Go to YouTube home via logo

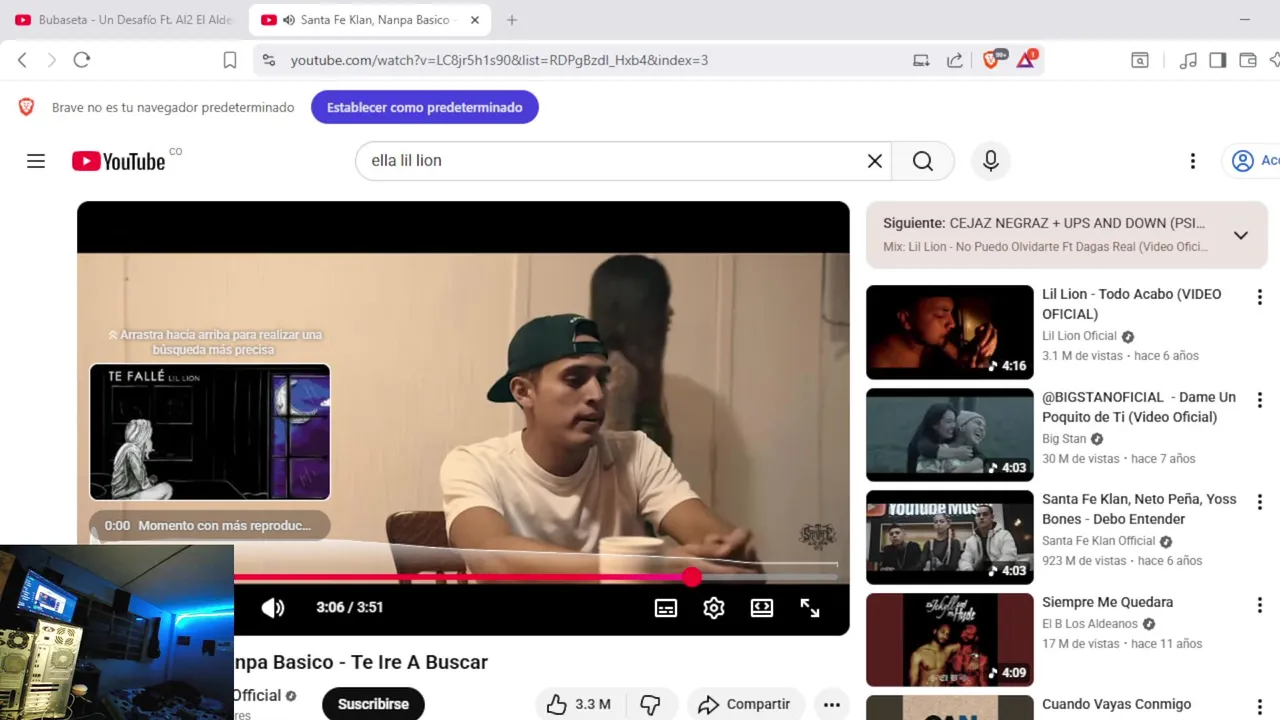click(x=119, y=161)
